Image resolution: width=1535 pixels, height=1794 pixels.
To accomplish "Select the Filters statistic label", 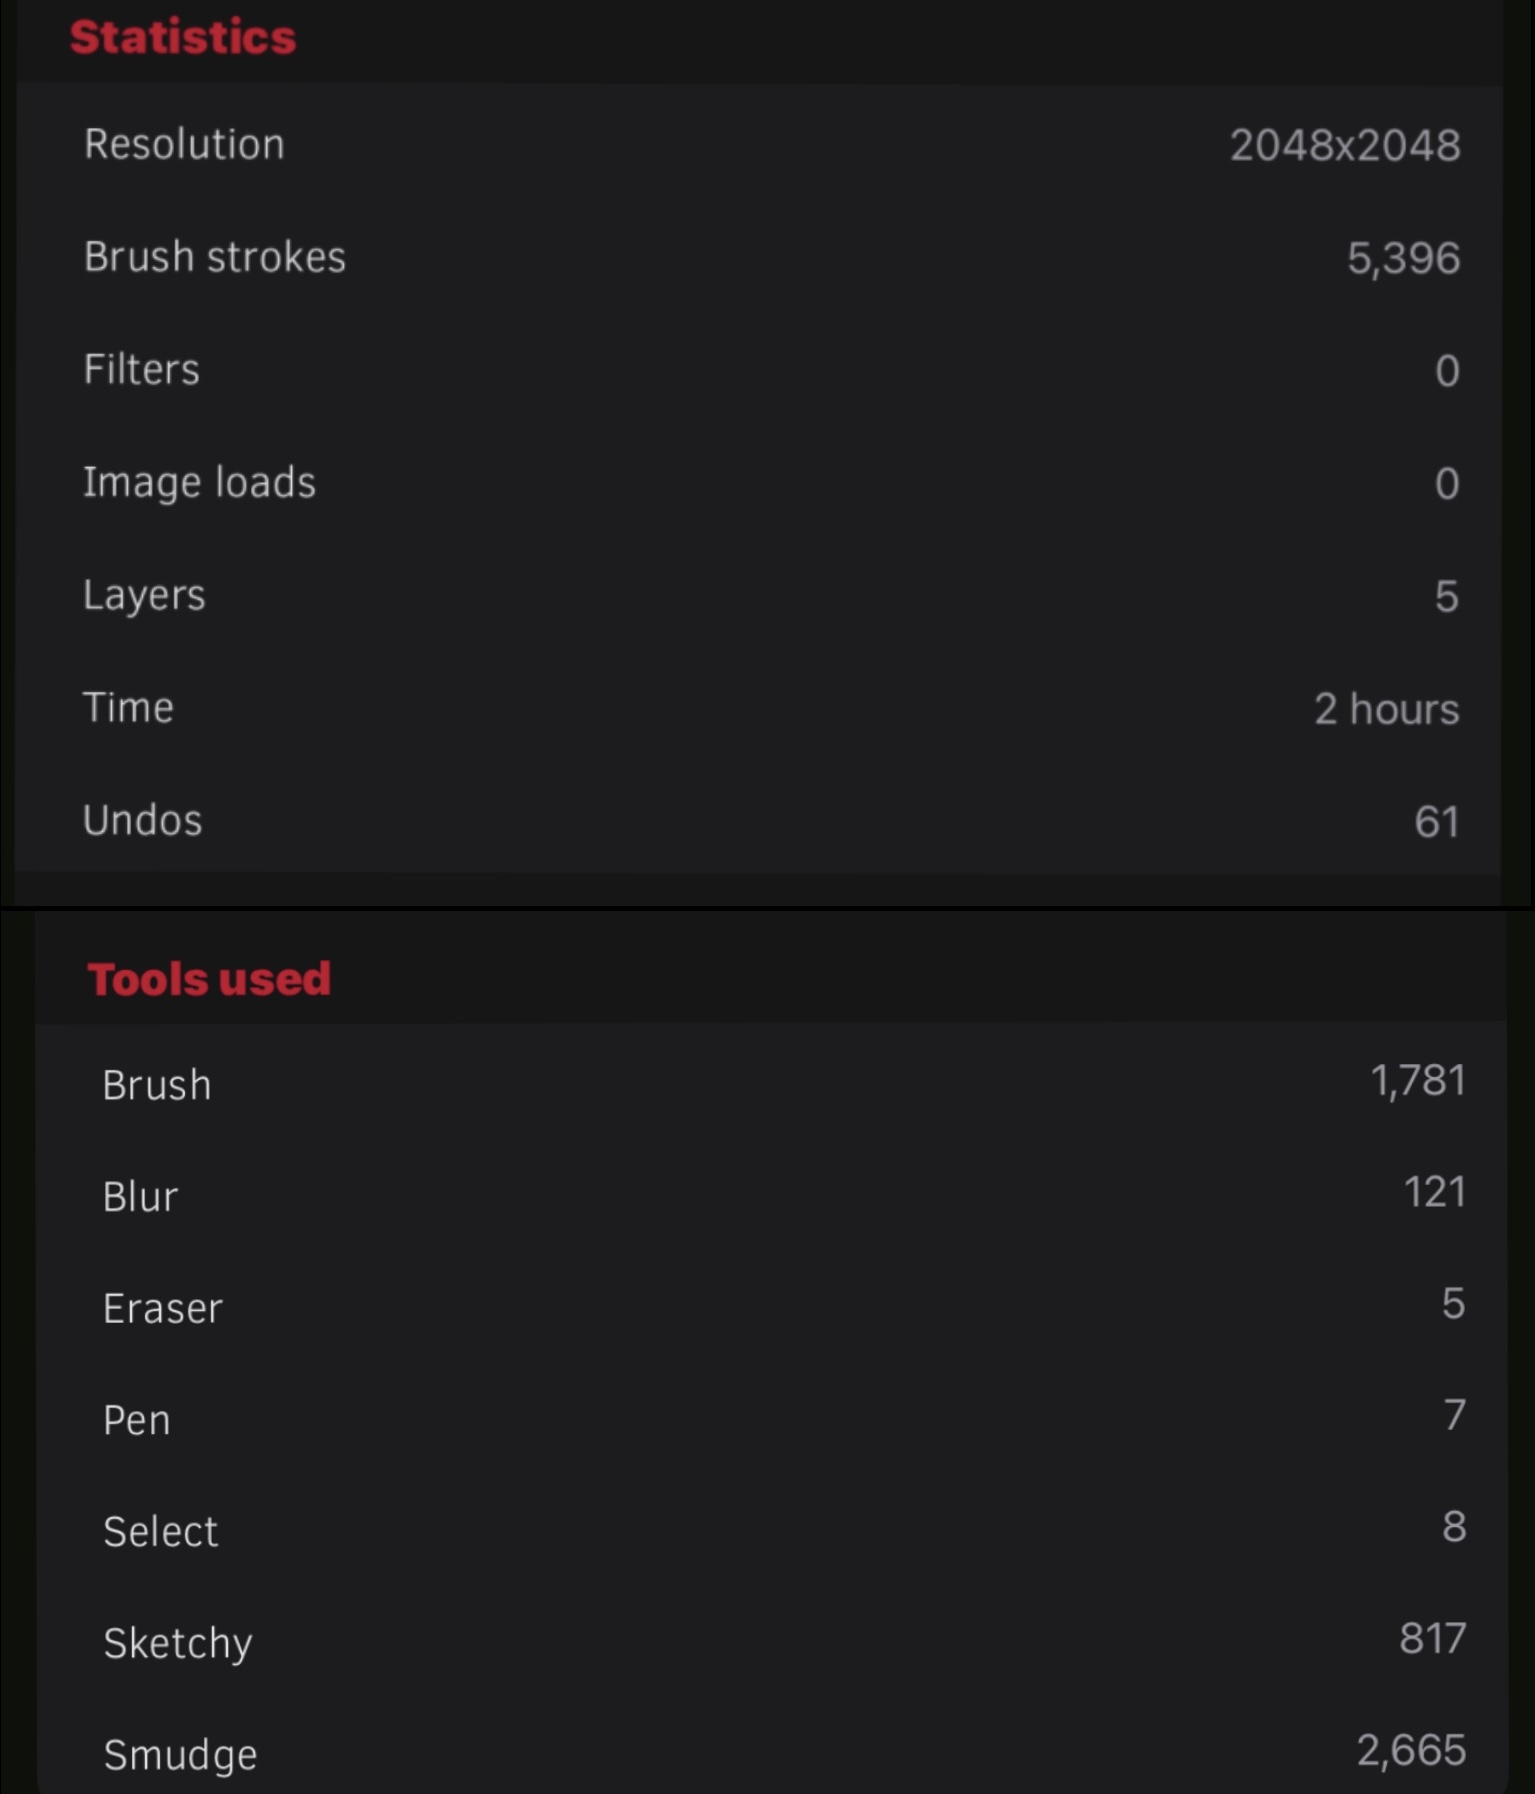I will 142,369.
